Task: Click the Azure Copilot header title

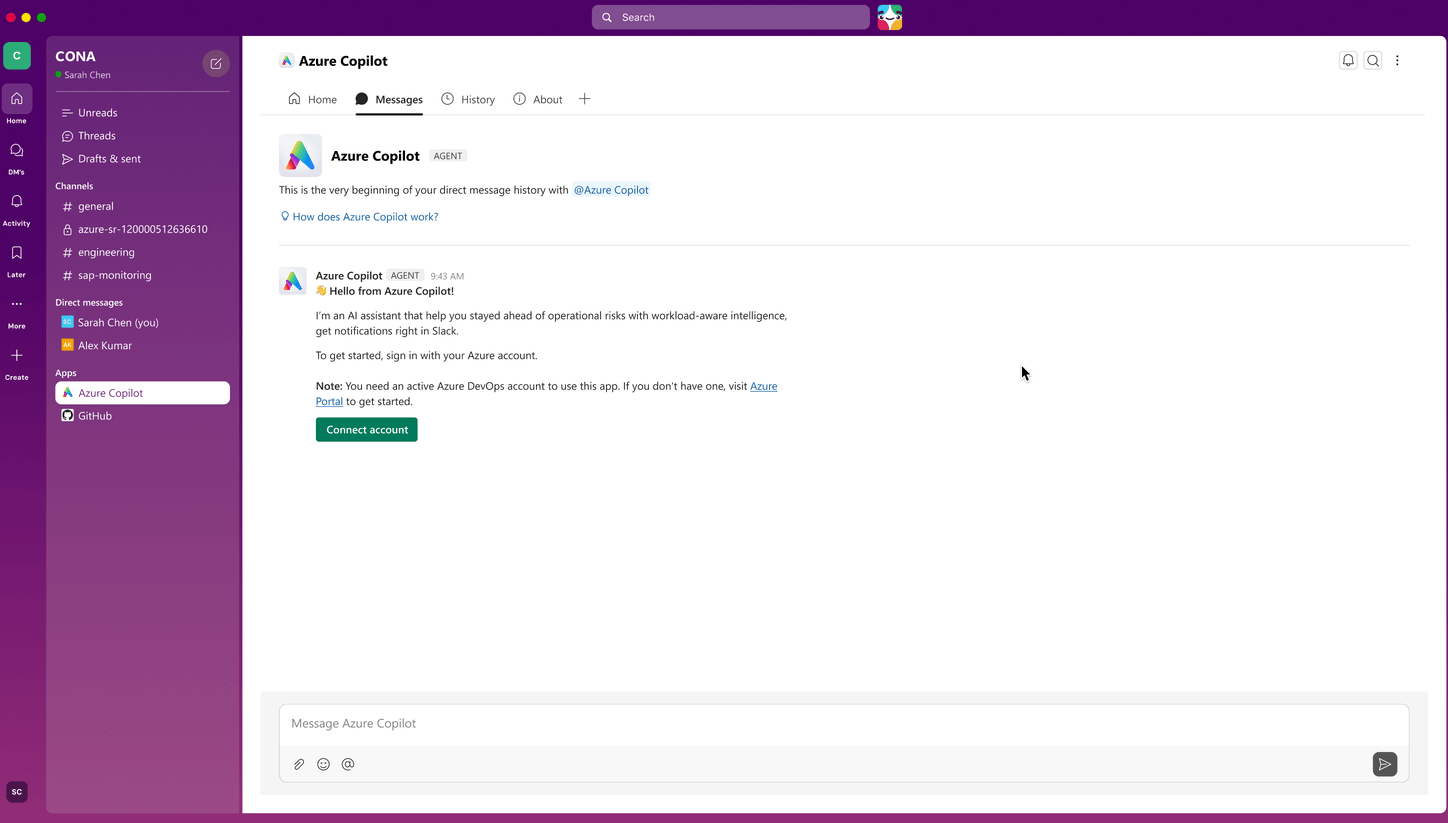Action: [x=343, y=61]
